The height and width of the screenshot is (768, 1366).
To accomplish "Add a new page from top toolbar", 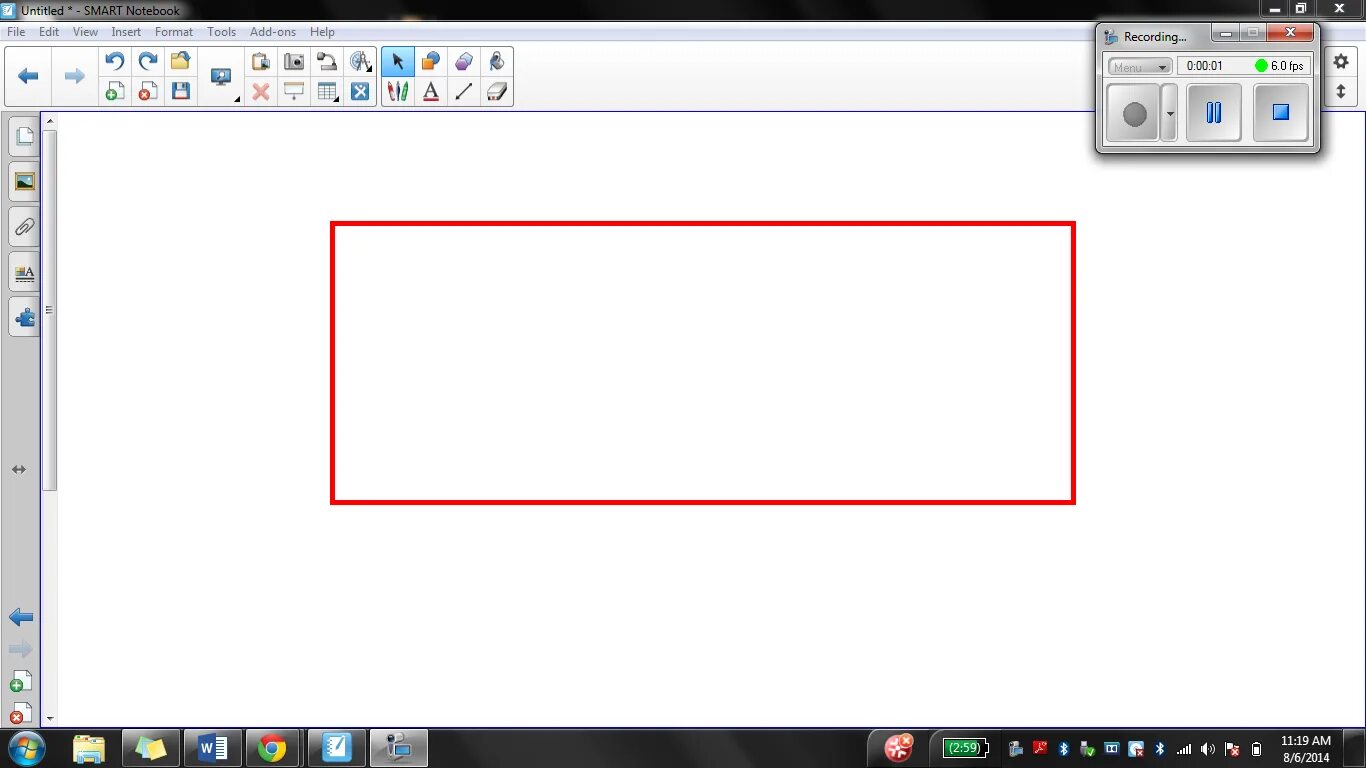I will click(x=115, y=92).
